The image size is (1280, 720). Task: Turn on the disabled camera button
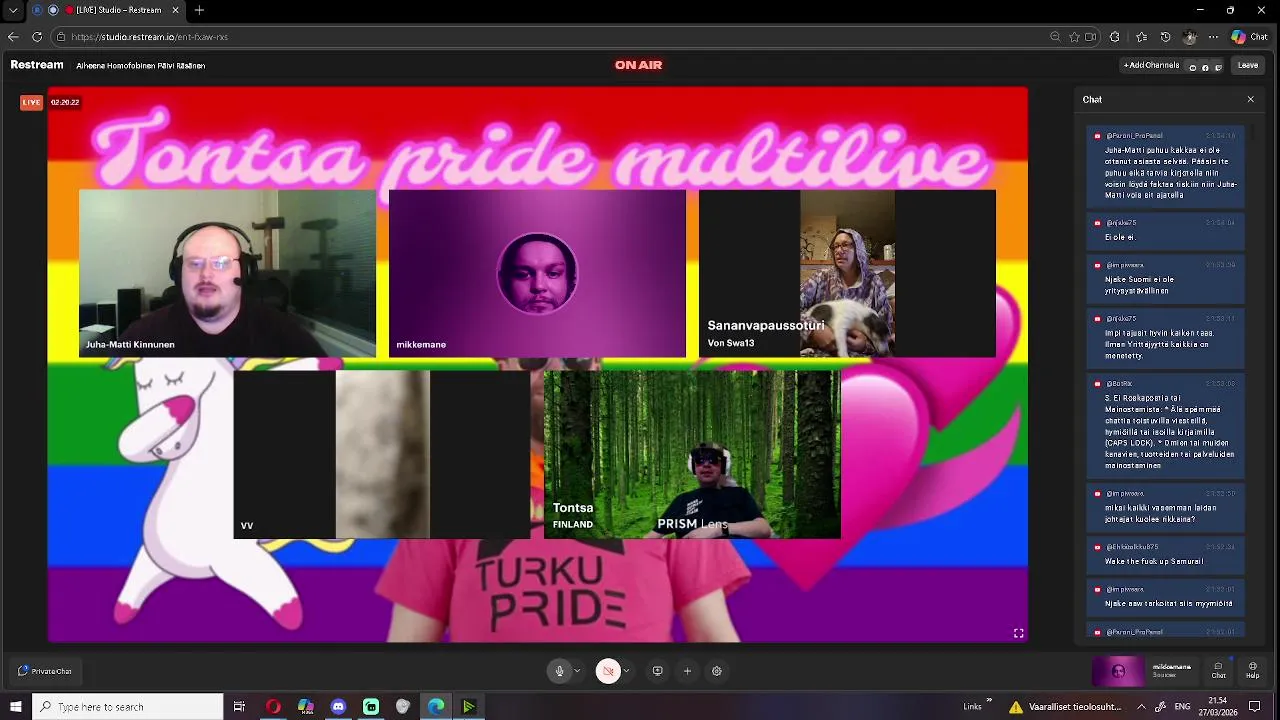click(607, 671)
